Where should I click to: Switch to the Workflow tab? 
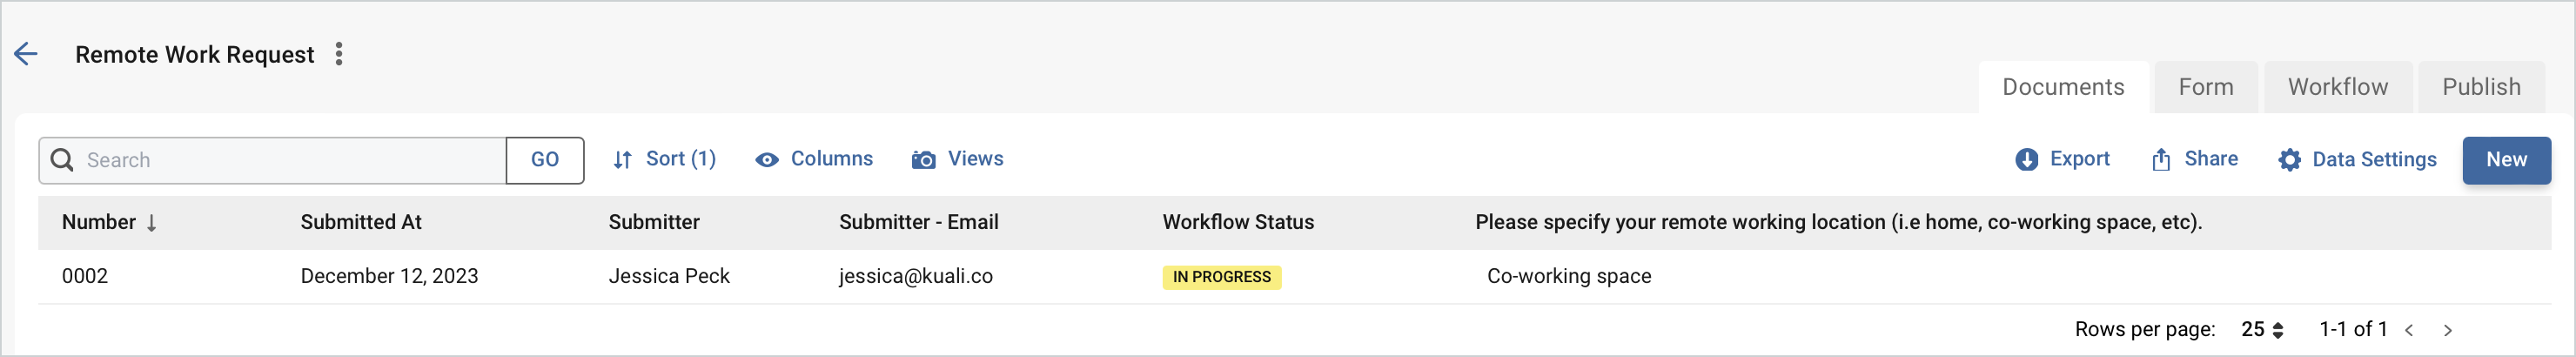[x=2337, y=87]
